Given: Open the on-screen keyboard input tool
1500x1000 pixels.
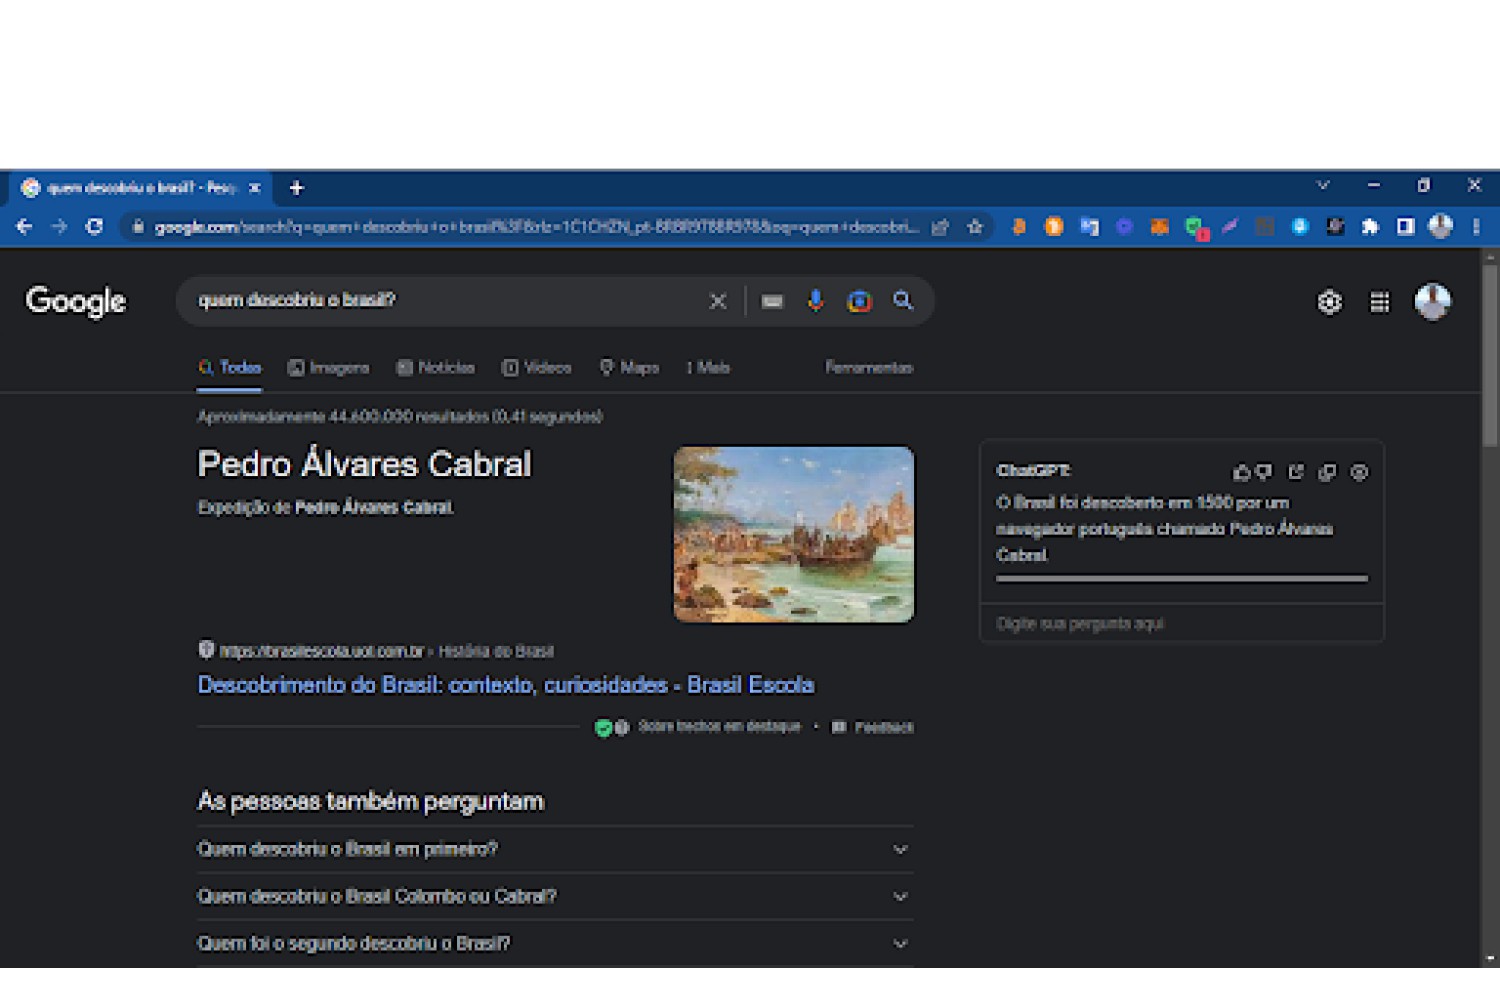Looking at the screenshot, I should click(x=772, y=301).
